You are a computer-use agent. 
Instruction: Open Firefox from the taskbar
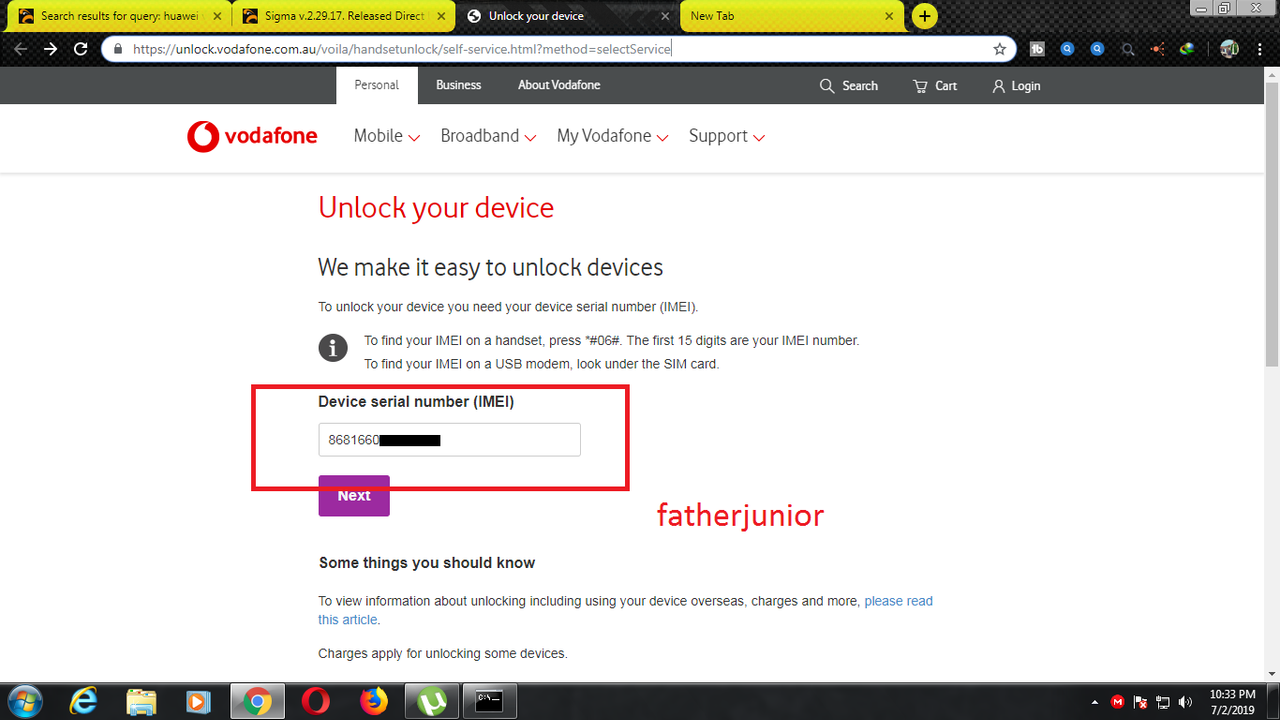374,702
